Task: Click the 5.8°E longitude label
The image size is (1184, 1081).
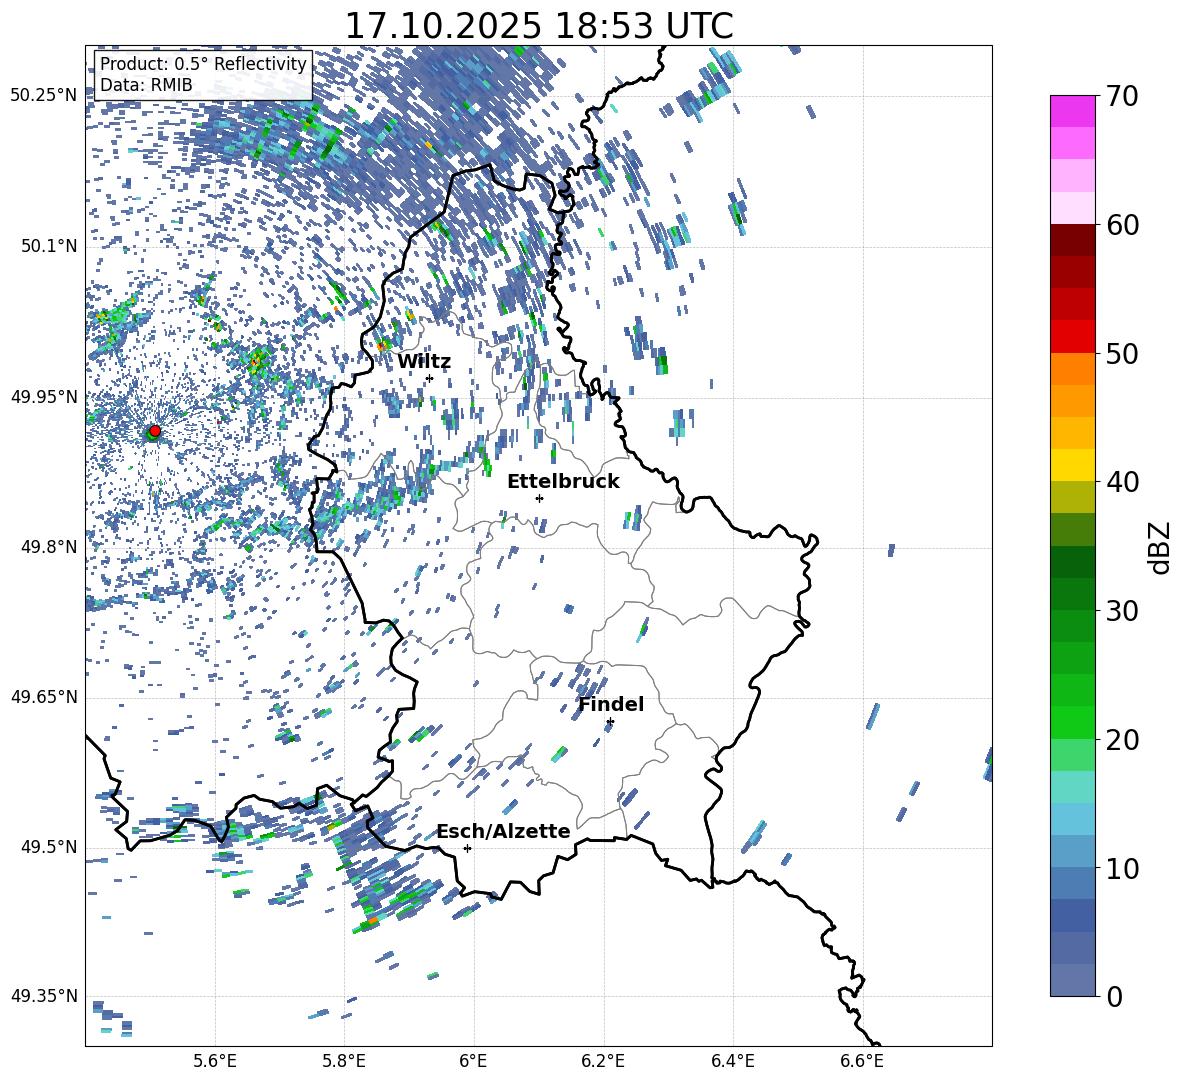Action: coord(344,1061)
